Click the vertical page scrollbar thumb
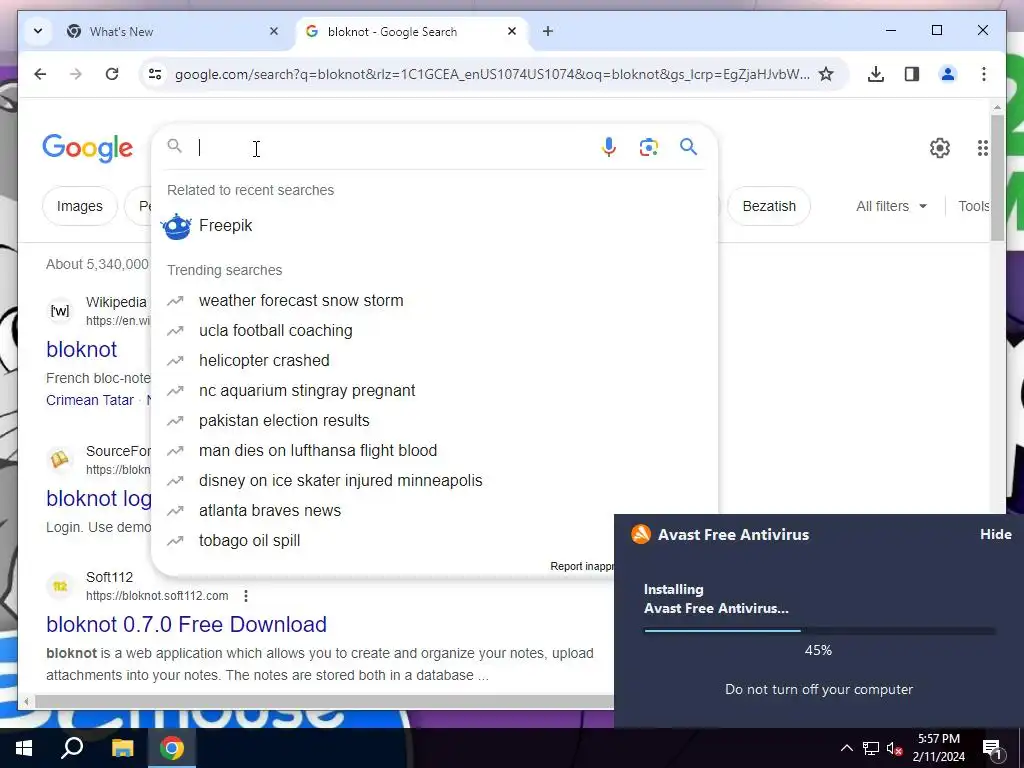 [997, 178]
